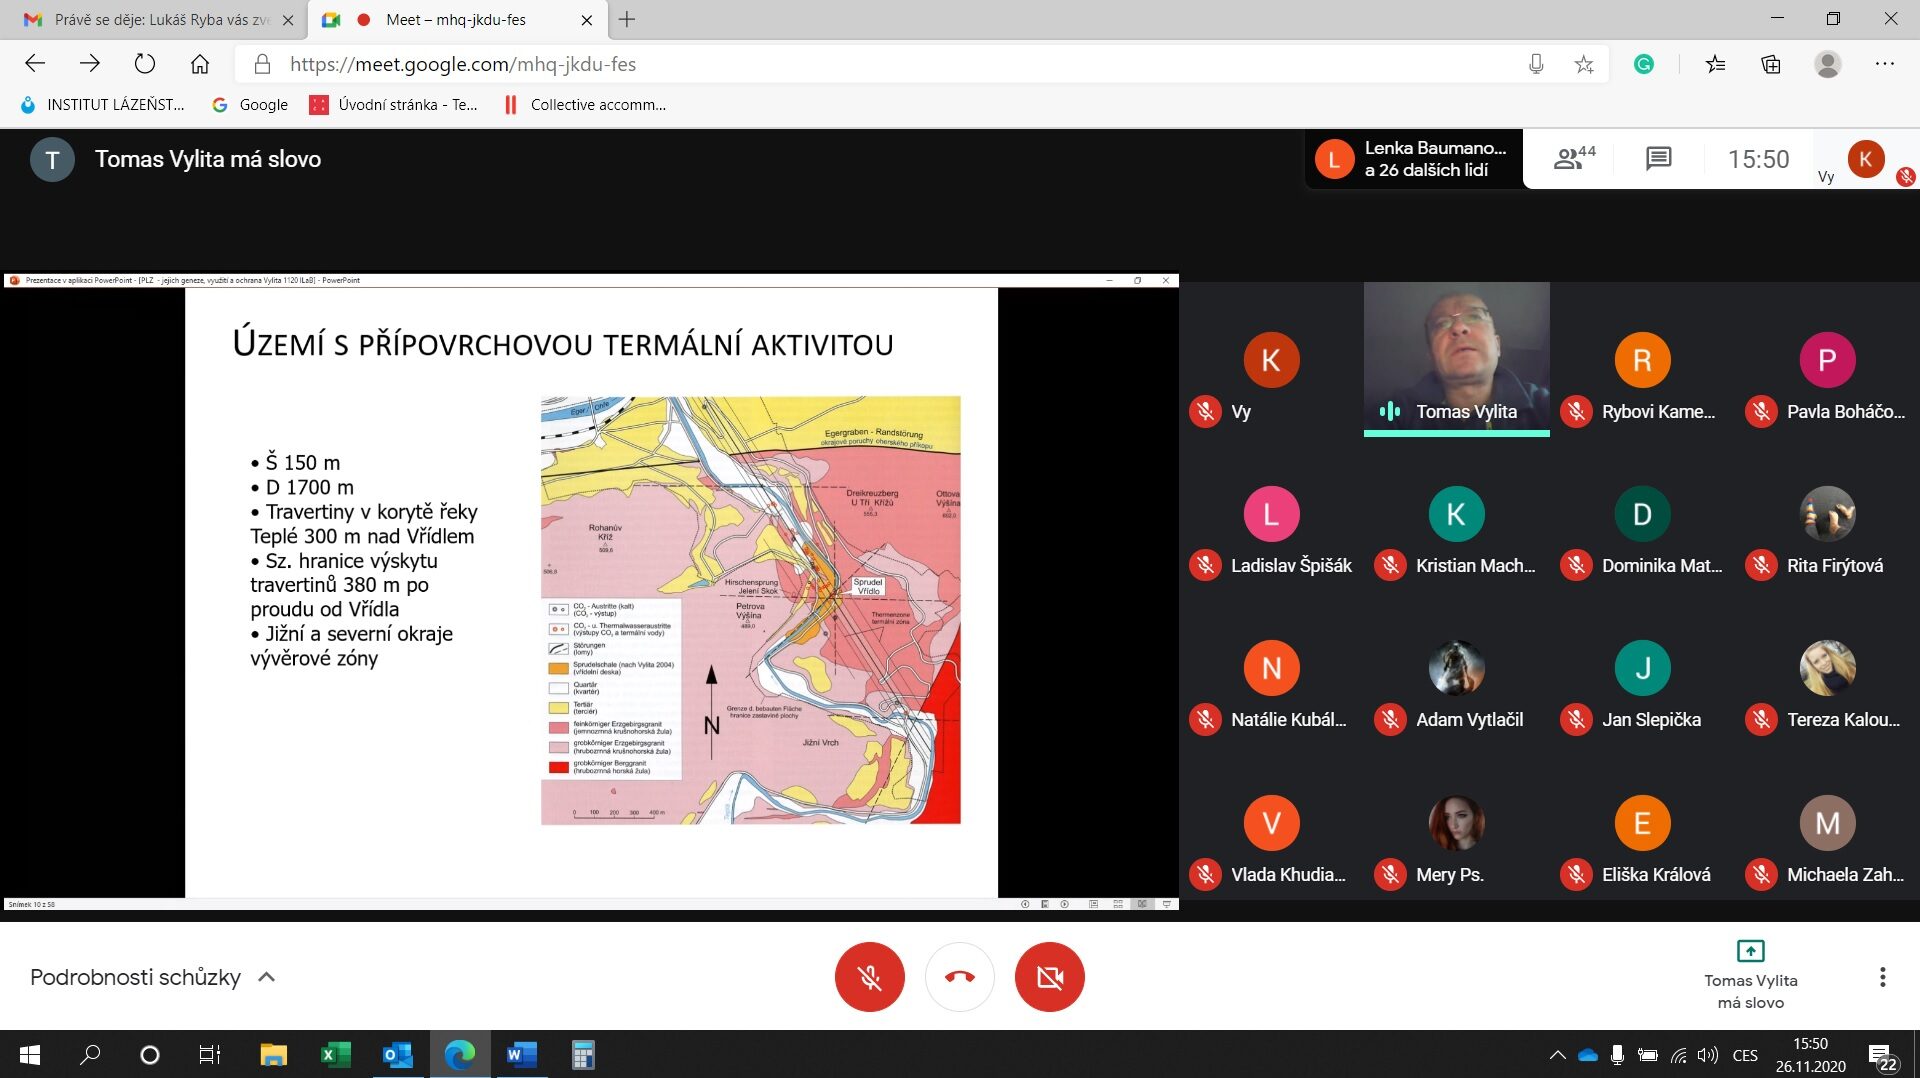
Task: Open the Favorites list icon
Action: [x=1716, y=64]
